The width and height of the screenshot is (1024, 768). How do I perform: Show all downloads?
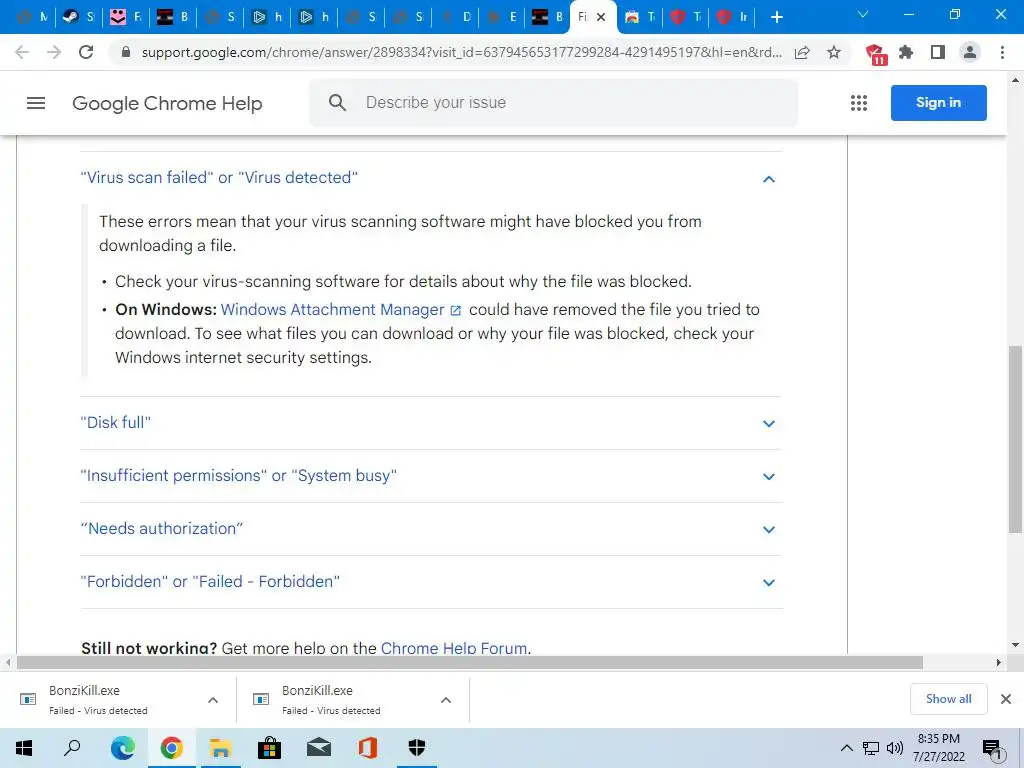coord(948,699)
